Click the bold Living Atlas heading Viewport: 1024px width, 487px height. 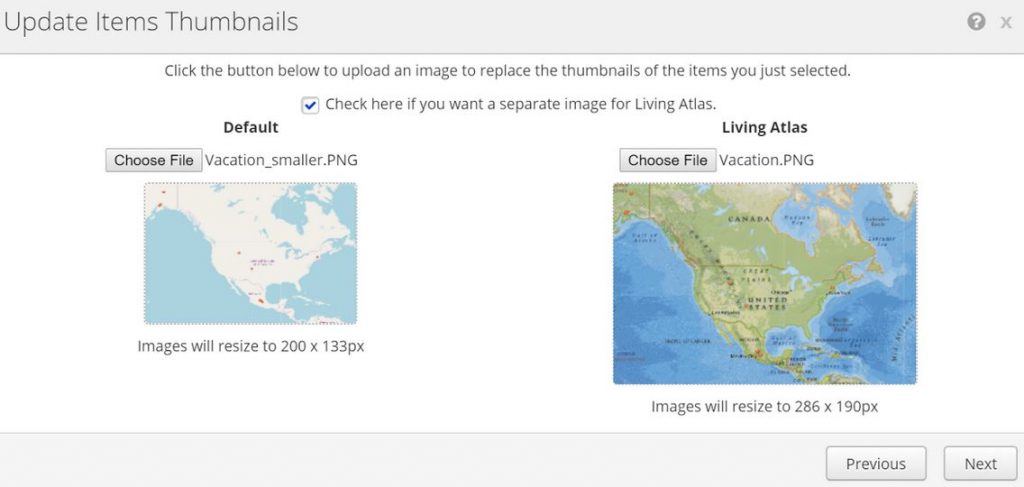pyautogui.click(x=764, y=127)
